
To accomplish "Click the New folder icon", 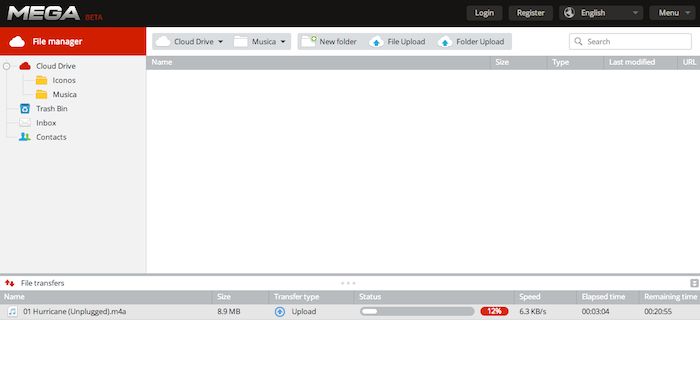I will click(309, 42).
